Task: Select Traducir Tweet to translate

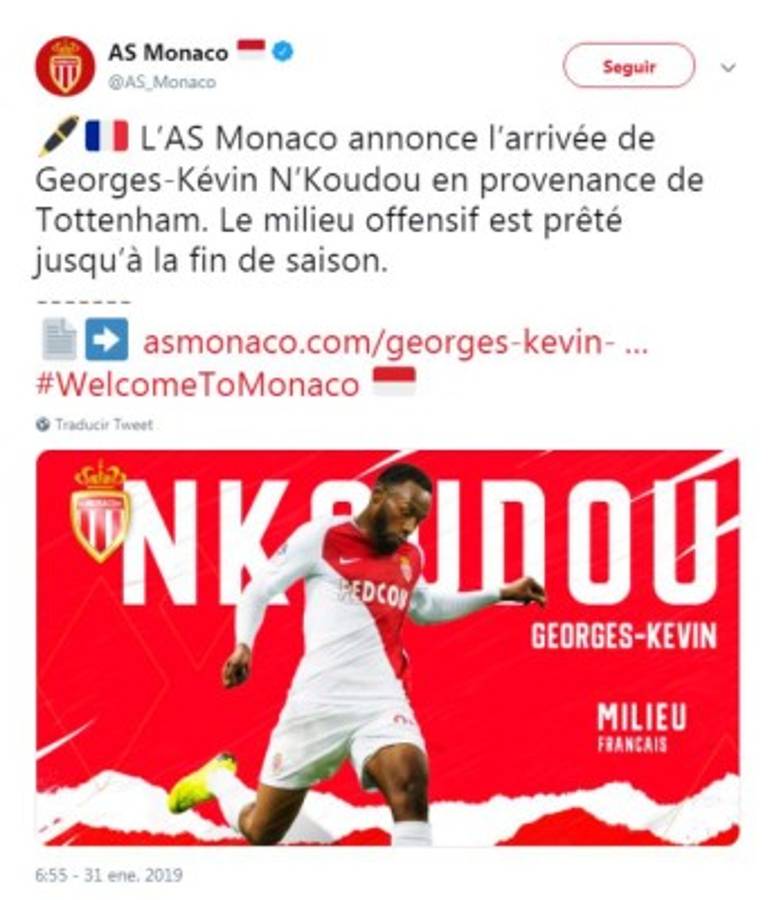Action: click(104, 425)
